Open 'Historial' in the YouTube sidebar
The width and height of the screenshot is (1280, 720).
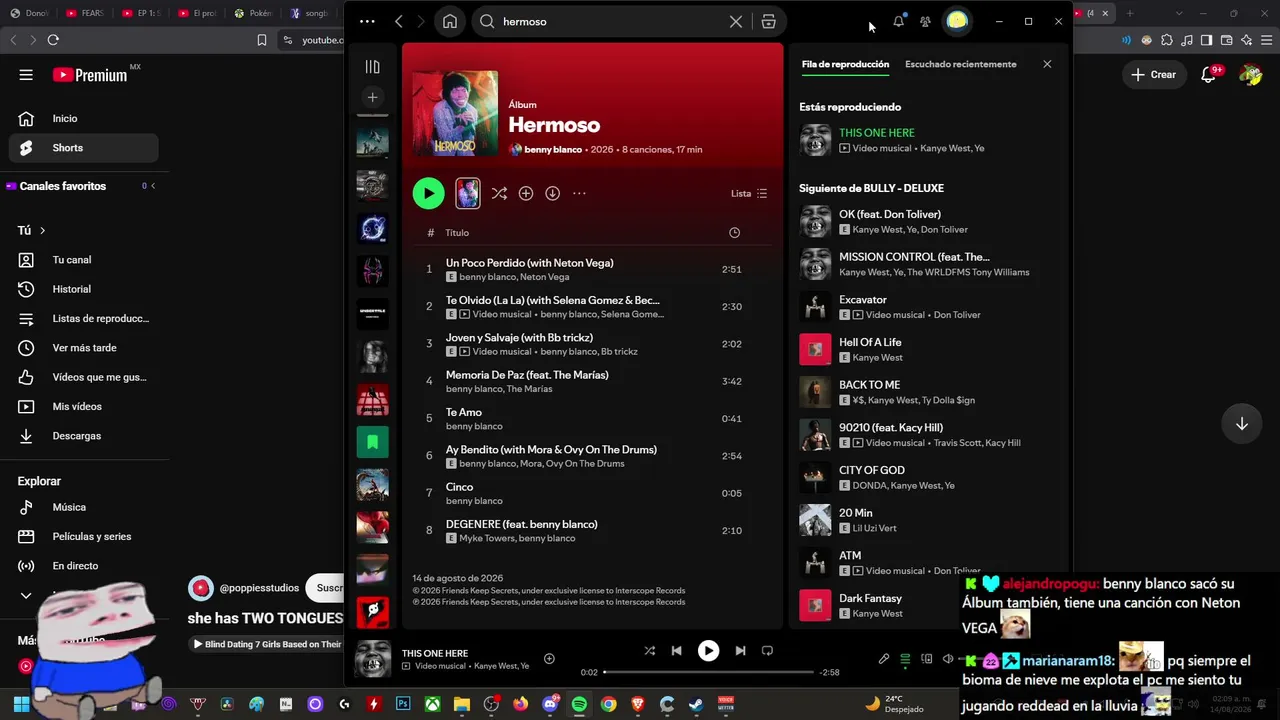84,289
